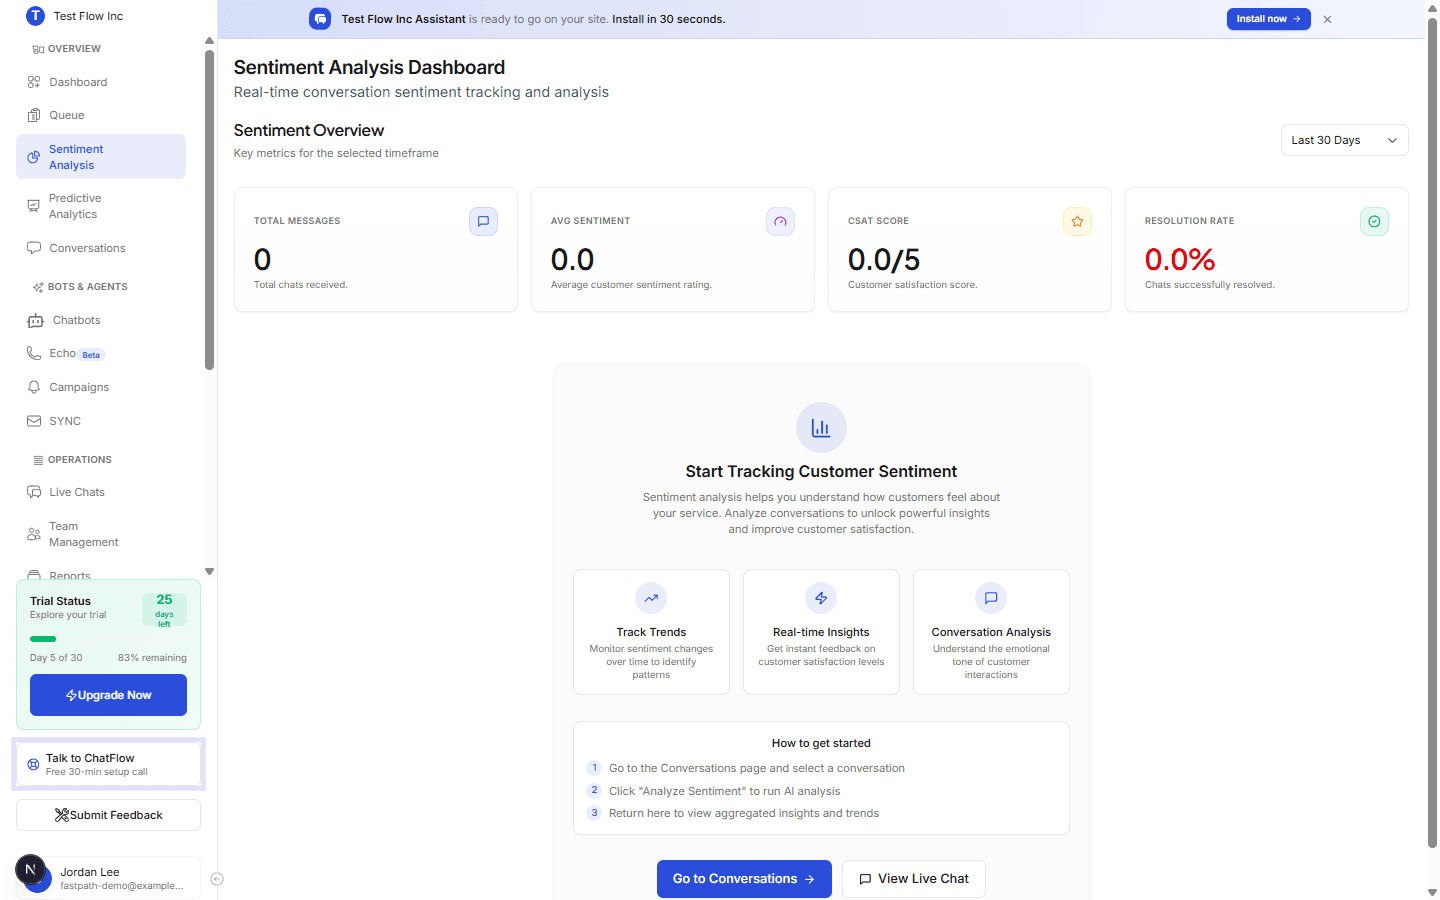Click the Total Messages chat icon
This screenshot has height=900, width=1440.
pos(483,221)
